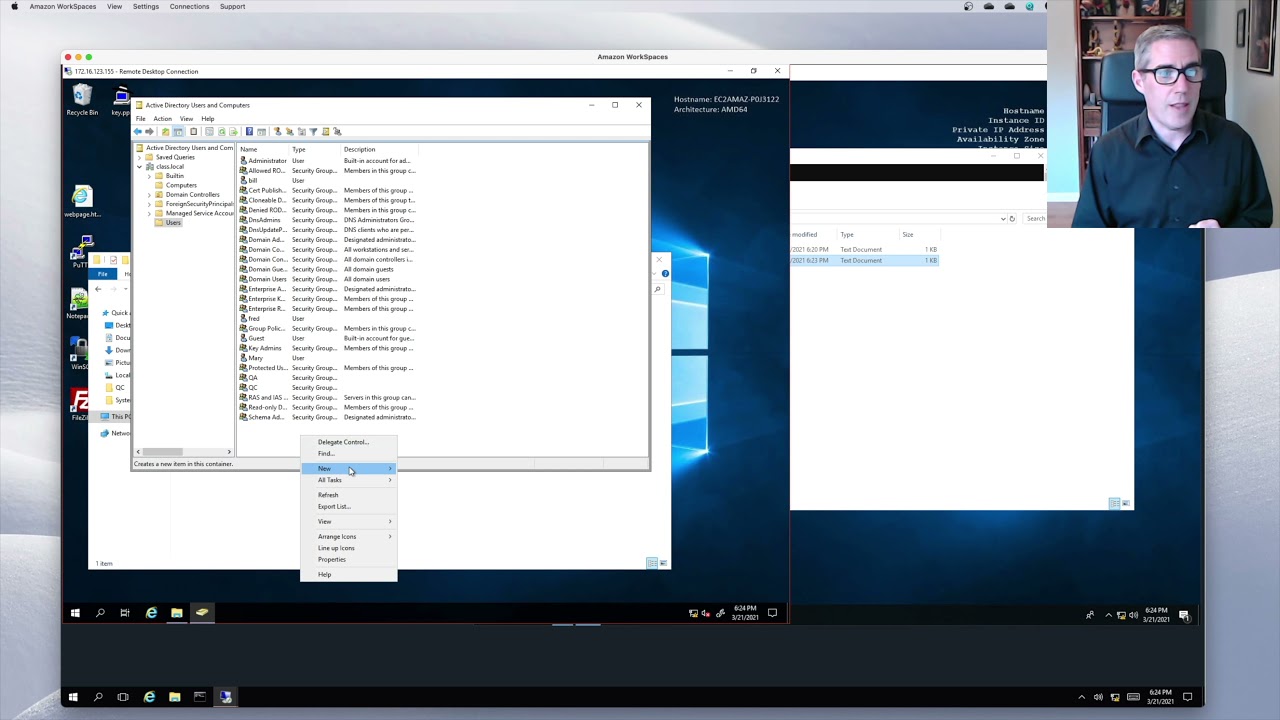
Task: Click the Back arrow in ADUC toolbar
Action: (138, 132)
